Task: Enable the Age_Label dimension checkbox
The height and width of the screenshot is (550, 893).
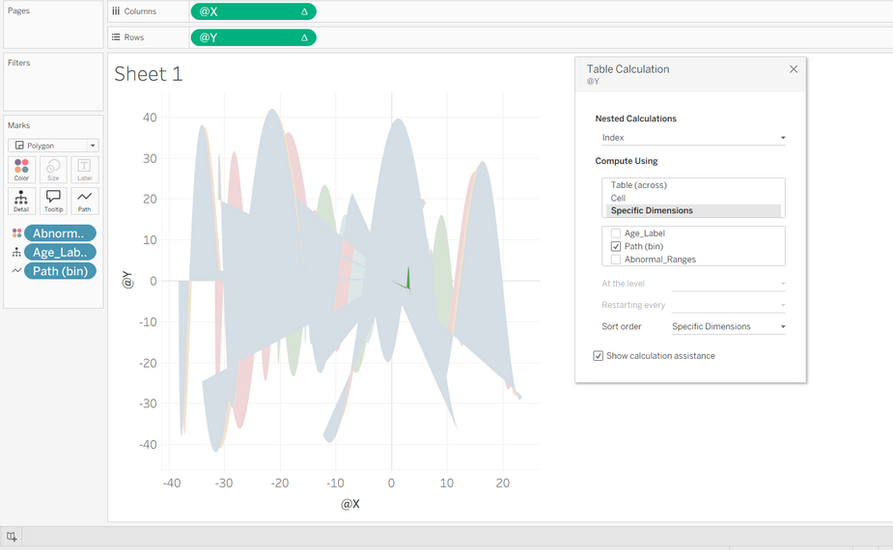Action: click(x=616, y=233)
